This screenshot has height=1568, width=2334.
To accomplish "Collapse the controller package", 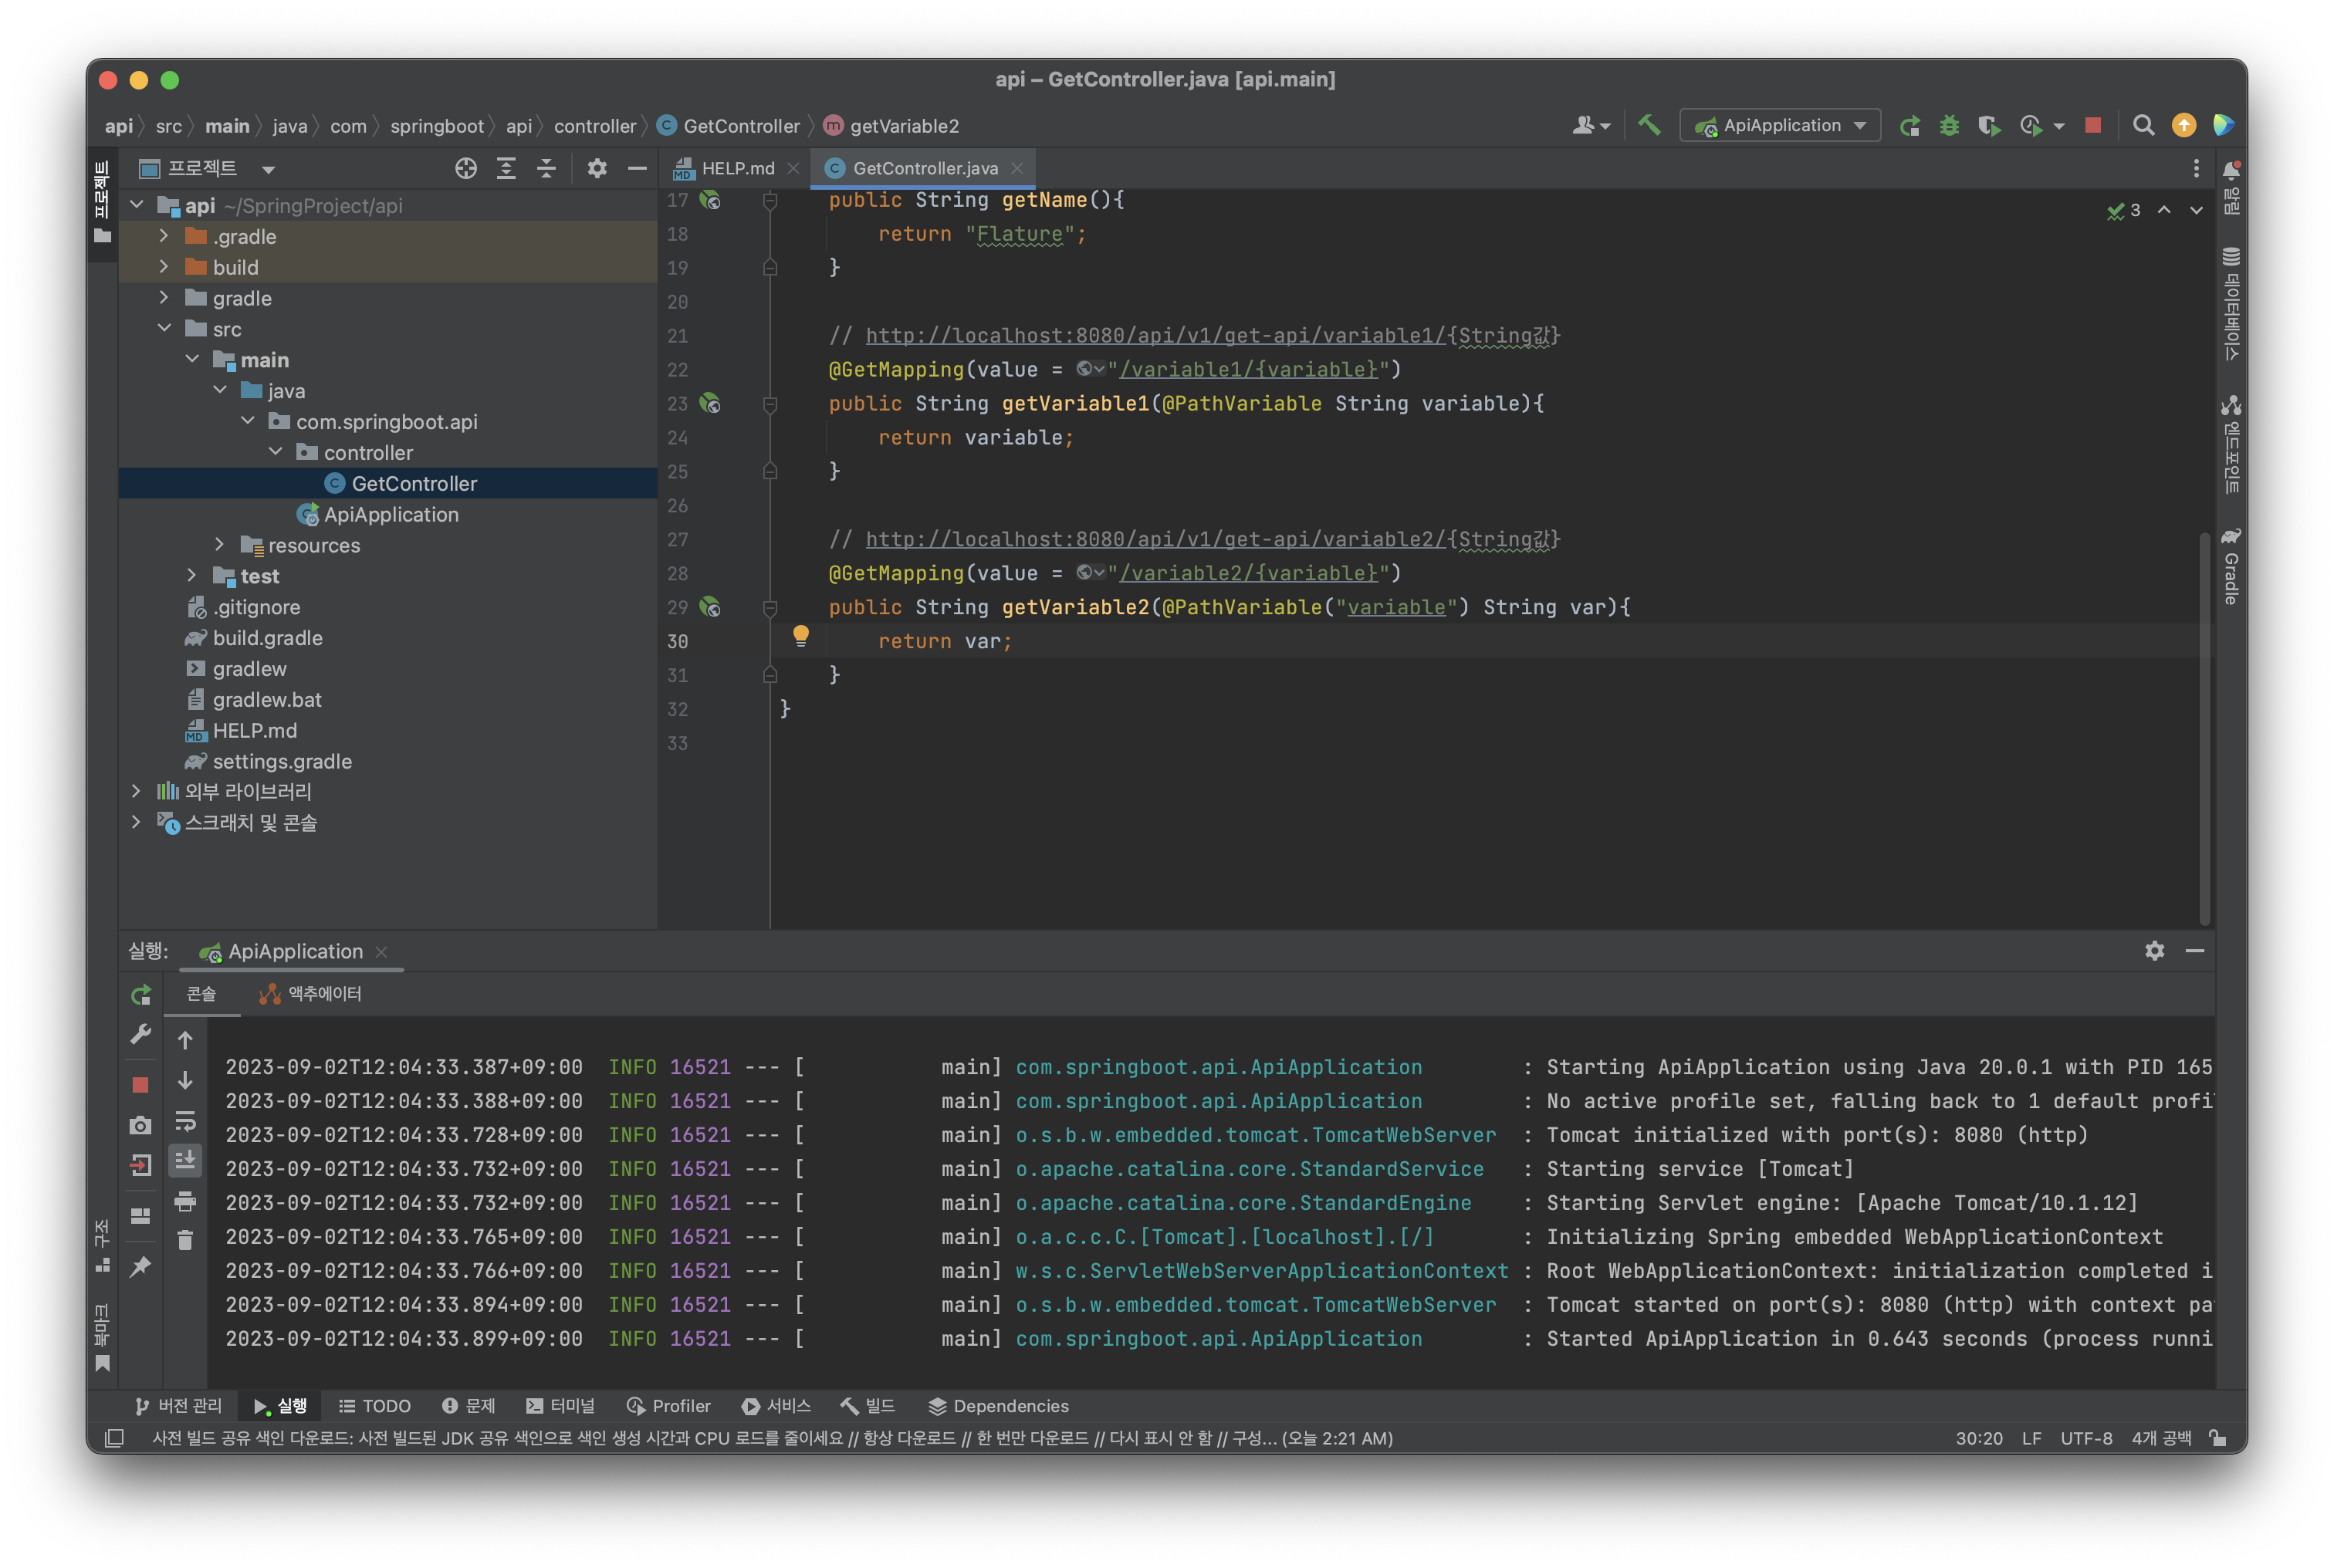I will point(276,452).
